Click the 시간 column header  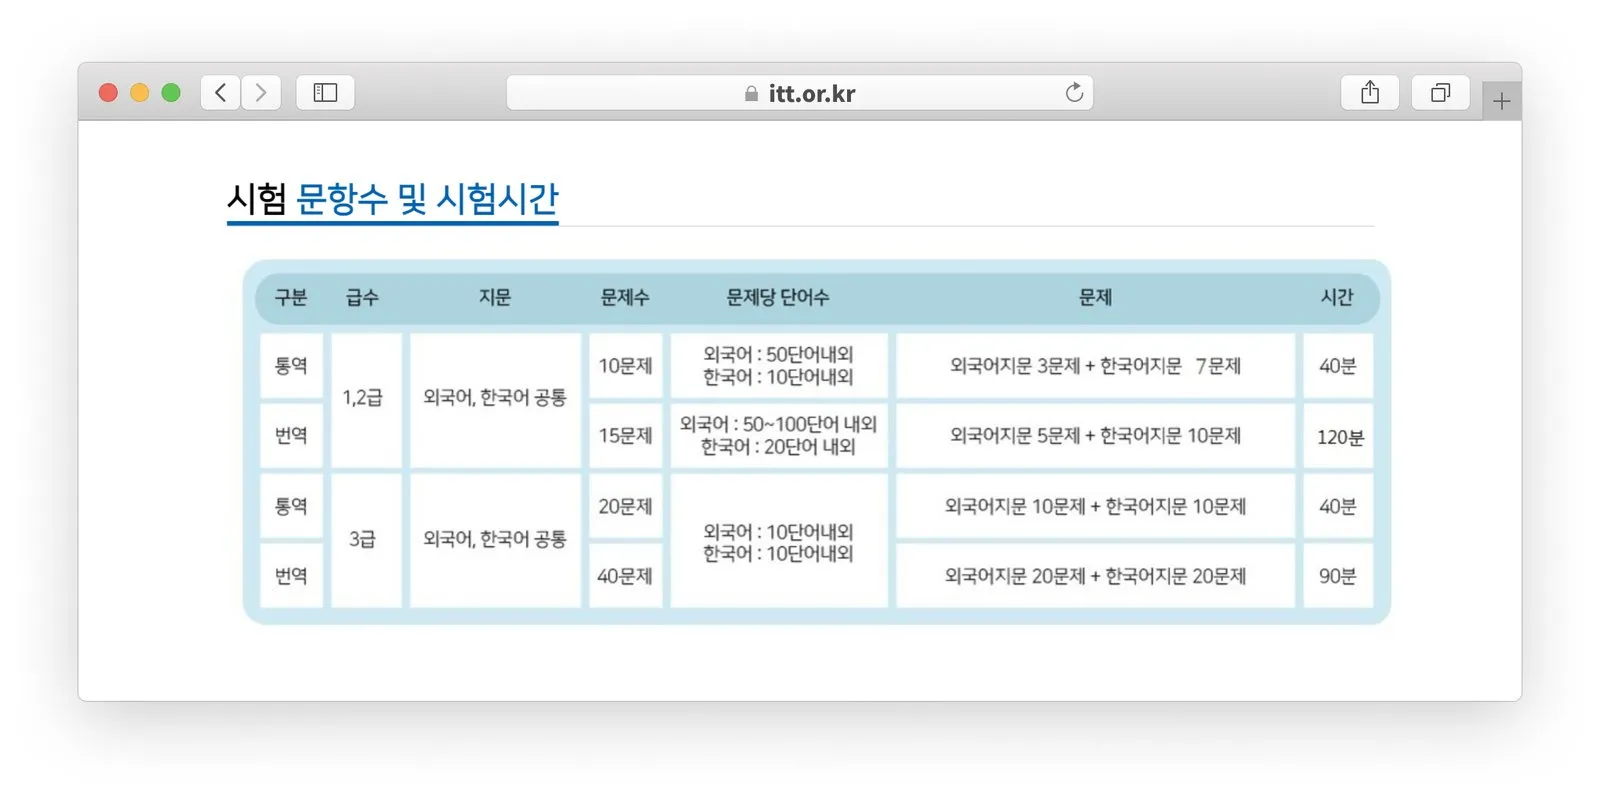[1337, 297]
